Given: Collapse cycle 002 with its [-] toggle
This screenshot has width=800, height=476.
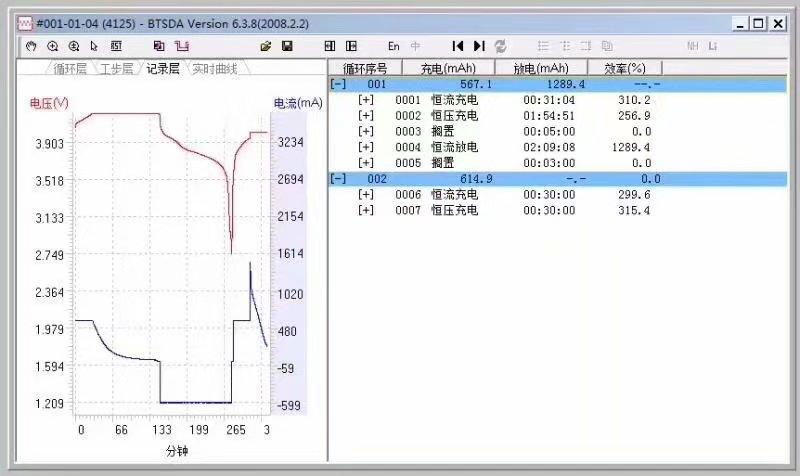Looking at the screenshot, I should 338,179.
